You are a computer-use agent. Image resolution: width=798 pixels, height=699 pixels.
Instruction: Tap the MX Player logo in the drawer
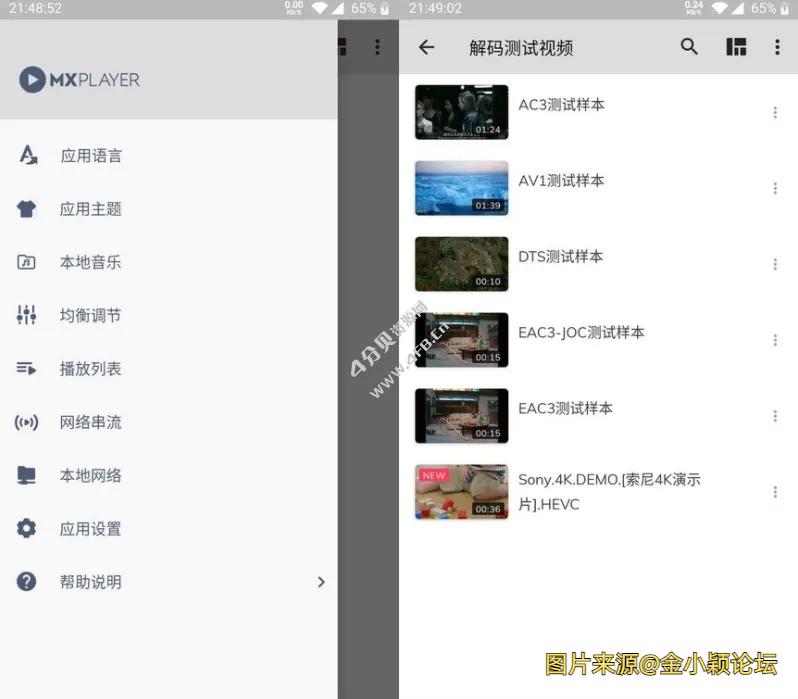click(79, 80)
